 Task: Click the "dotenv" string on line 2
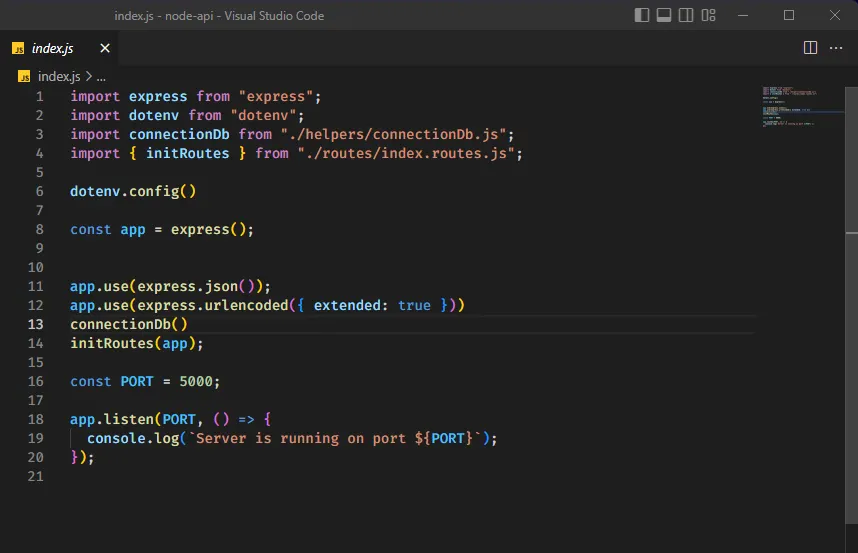pos(263,115)
